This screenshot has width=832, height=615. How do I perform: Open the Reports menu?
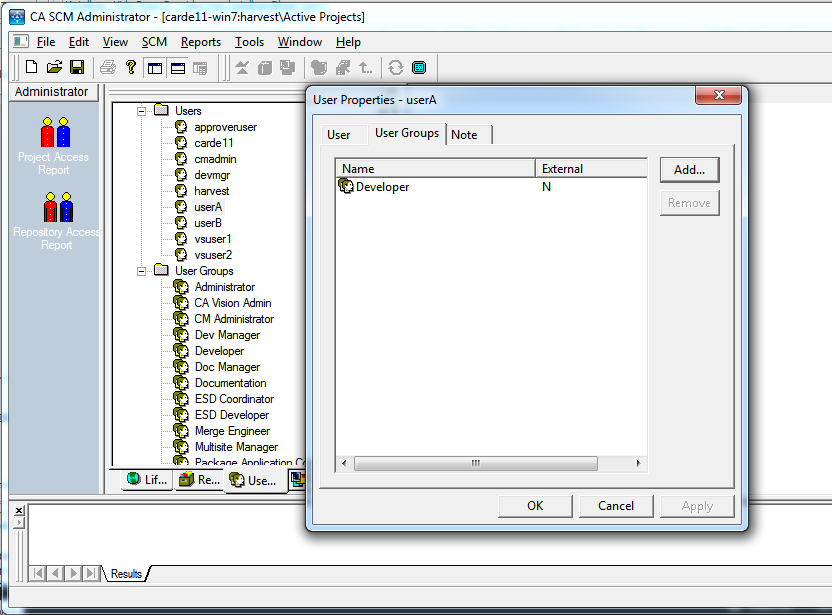click(201, 42)
